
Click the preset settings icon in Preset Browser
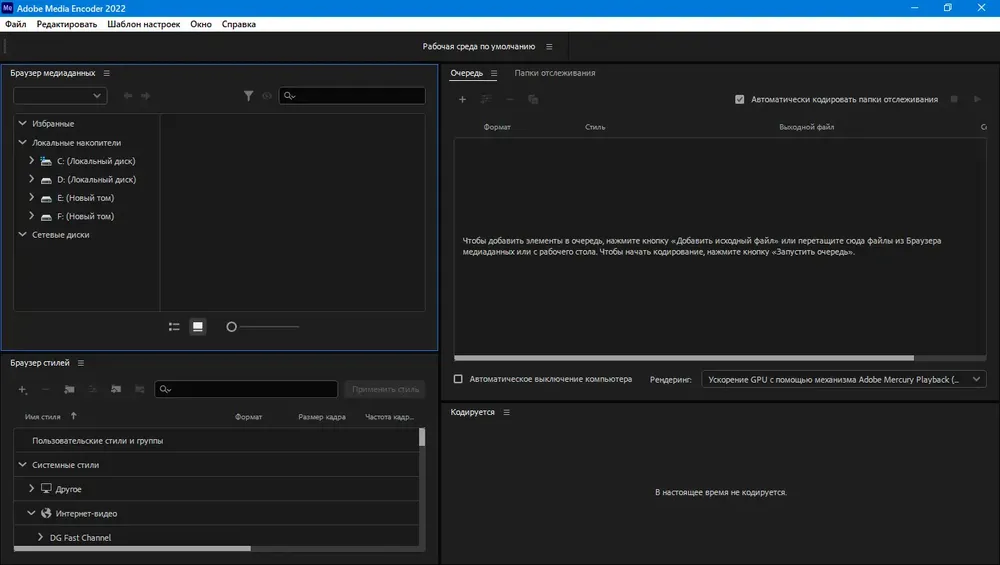[92, 389]
